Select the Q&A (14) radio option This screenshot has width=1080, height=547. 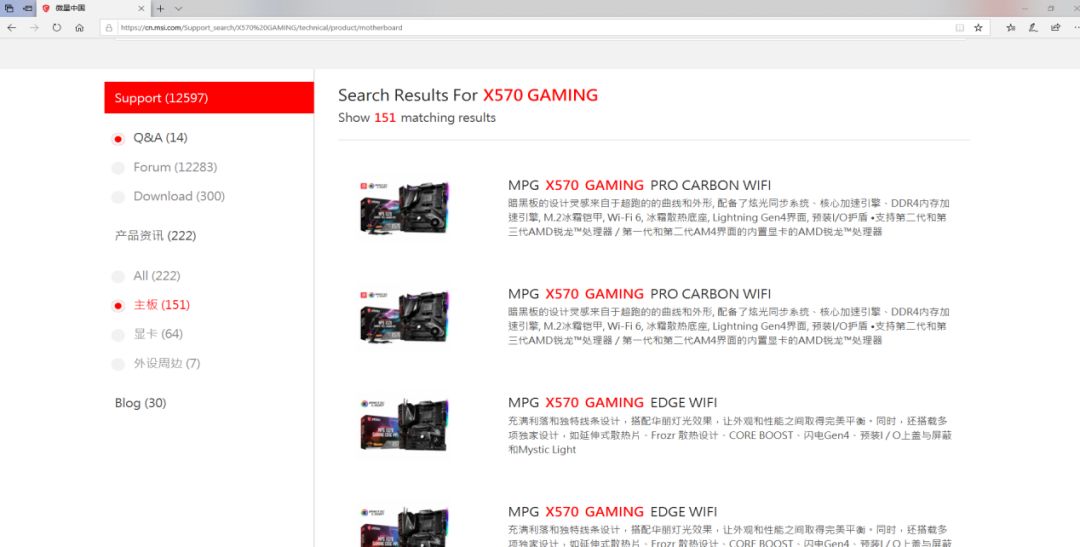(118, 138)
